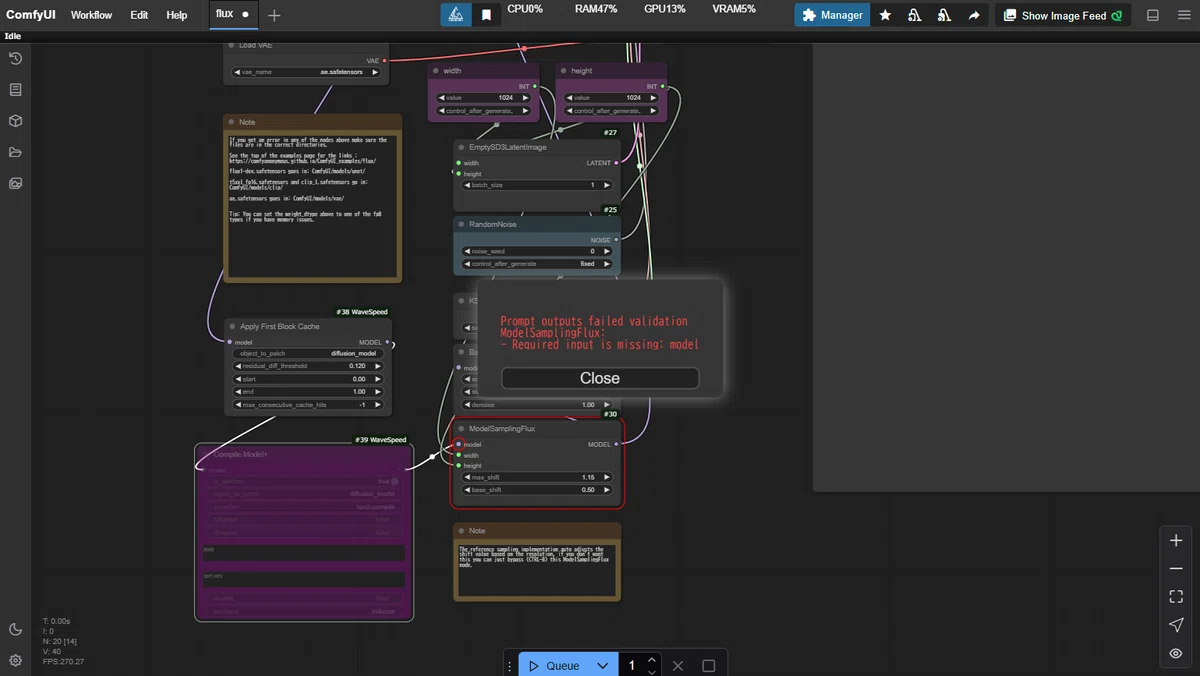
Task: Collapse the RandomNoise node dot
Action: [460, 224]
